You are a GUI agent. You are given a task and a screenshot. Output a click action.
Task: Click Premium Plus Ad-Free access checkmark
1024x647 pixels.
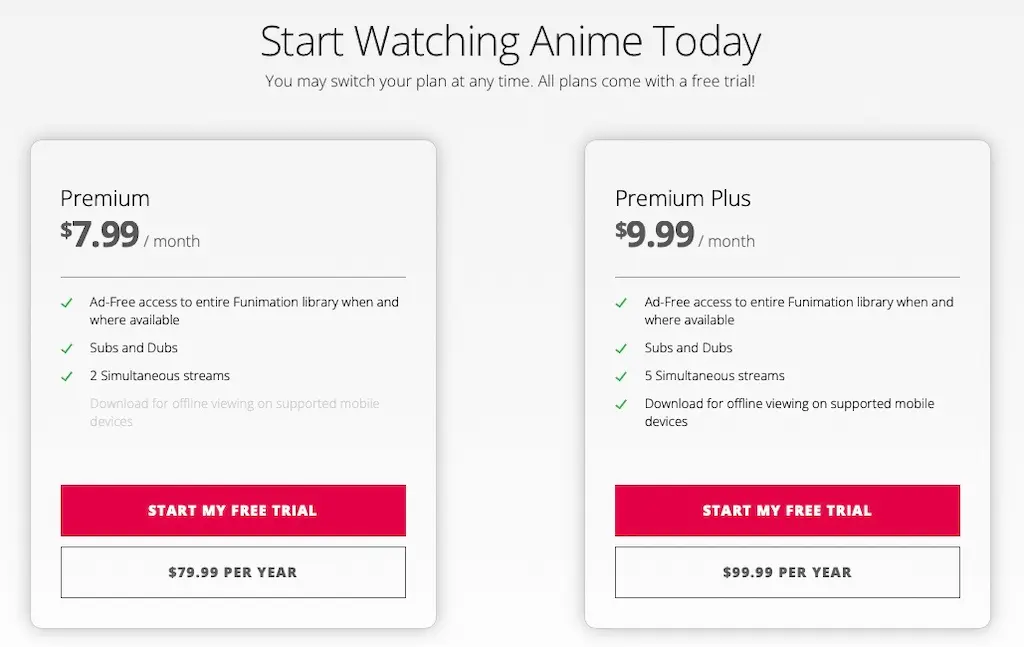[x=621, y=303]
